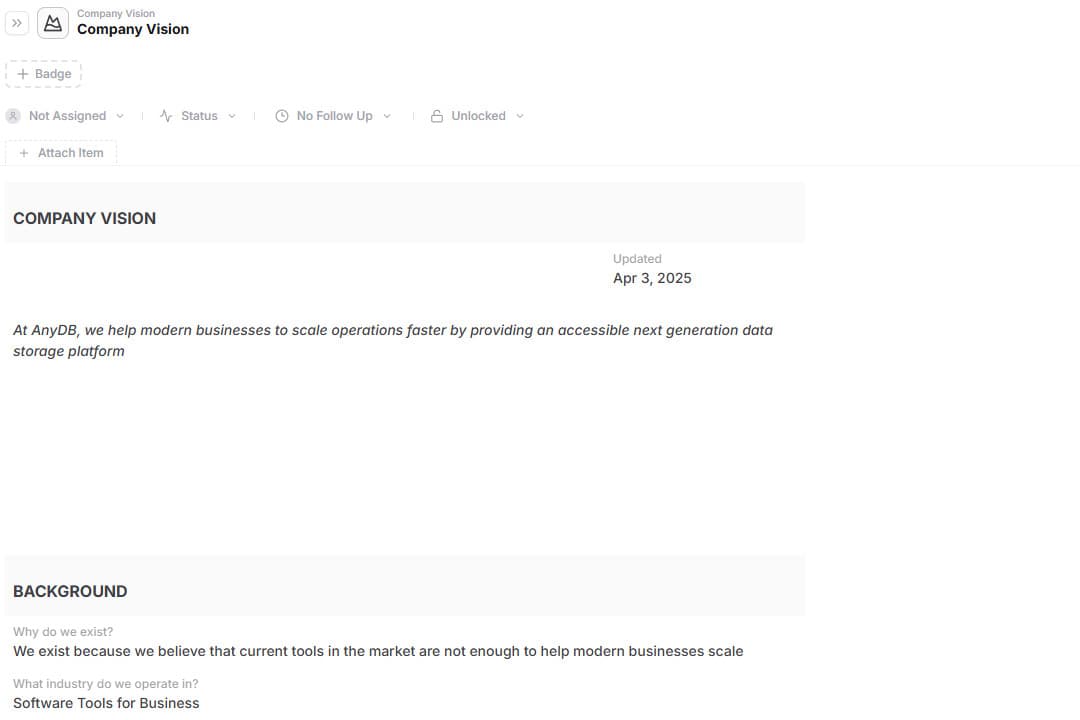
Task: Open the Company Vision breadcrumb link
Action: 116,13
